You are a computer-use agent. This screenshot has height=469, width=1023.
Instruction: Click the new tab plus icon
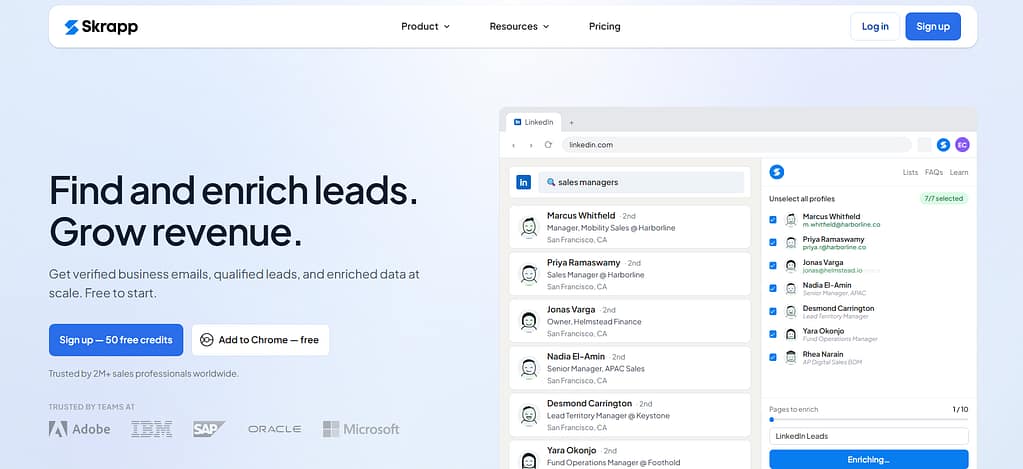pyautogui.click(x=572, y=122)
